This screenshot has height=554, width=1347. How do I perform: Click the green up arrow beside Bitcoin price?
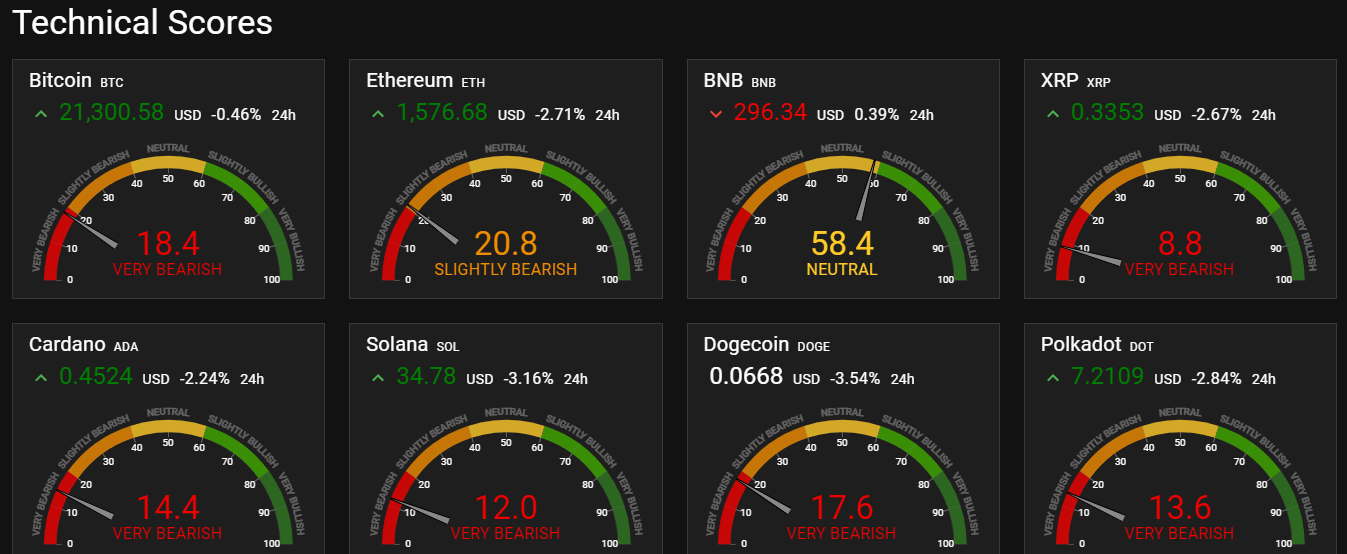(41, 114)
